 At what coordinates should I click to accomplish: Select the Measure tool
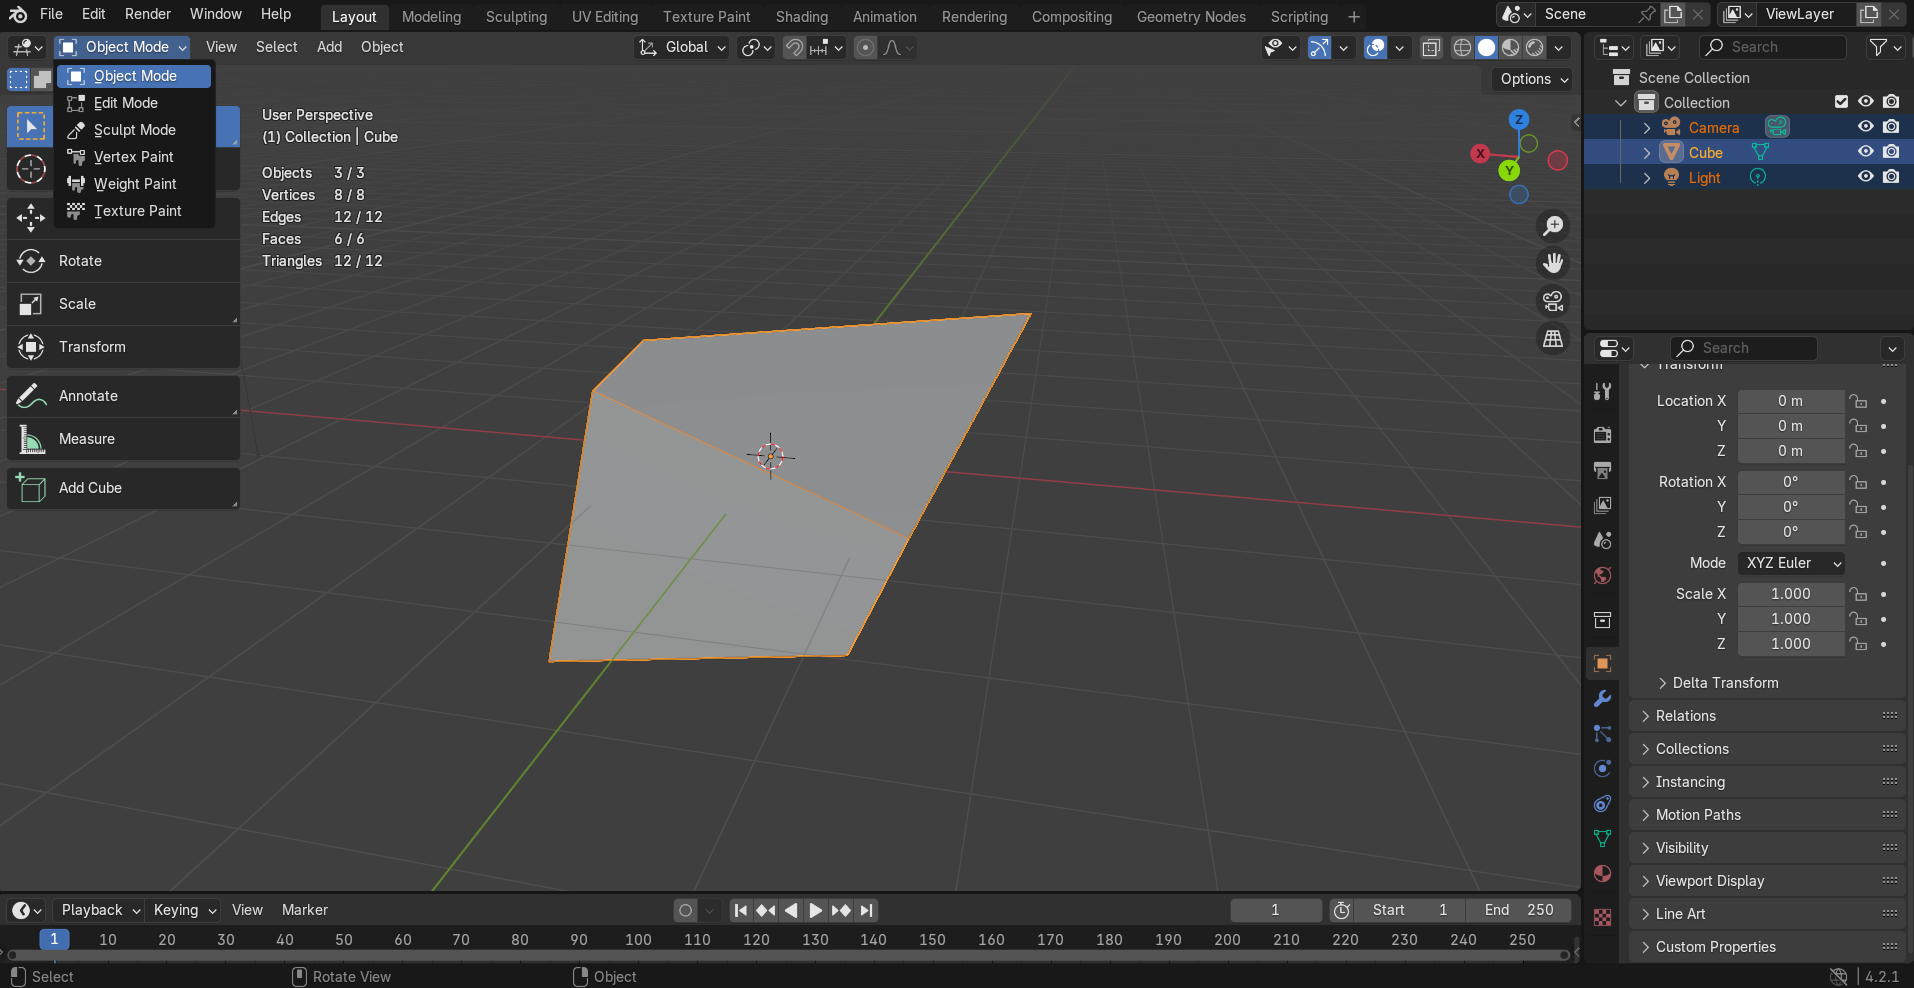click(x=123, y=439)
